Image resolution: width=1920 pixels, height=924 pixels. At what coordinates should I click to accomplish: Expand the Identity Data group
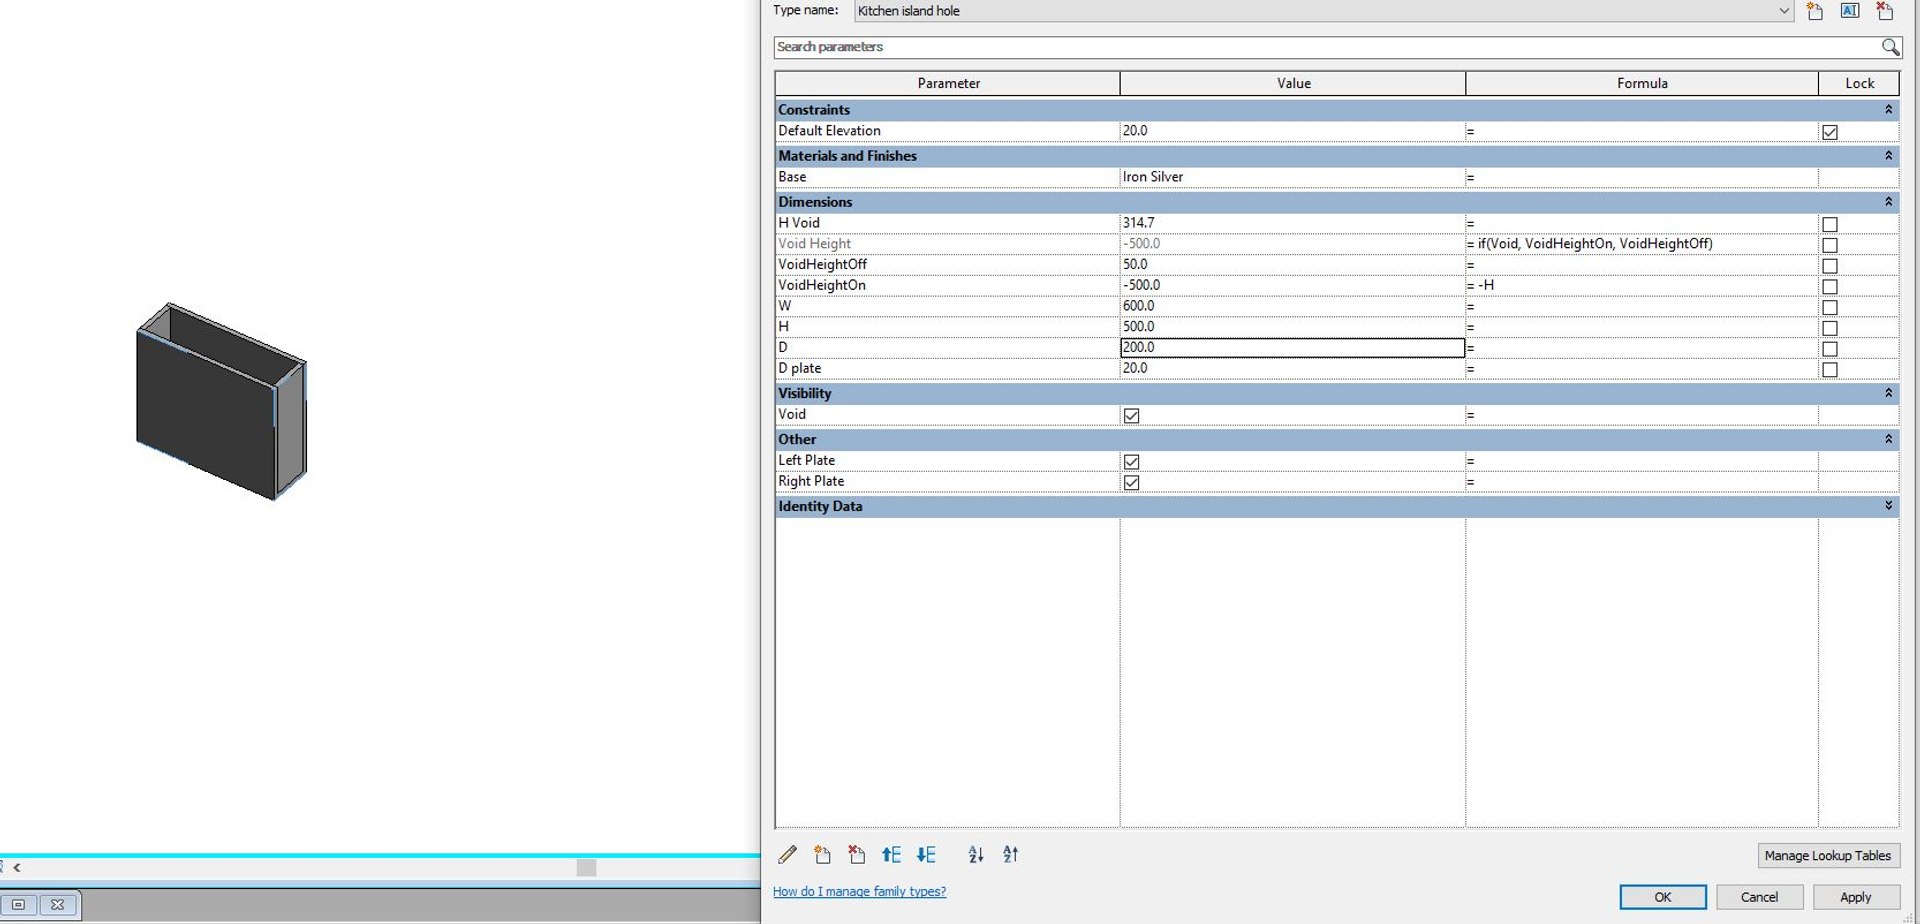(x=1889, y=505)
